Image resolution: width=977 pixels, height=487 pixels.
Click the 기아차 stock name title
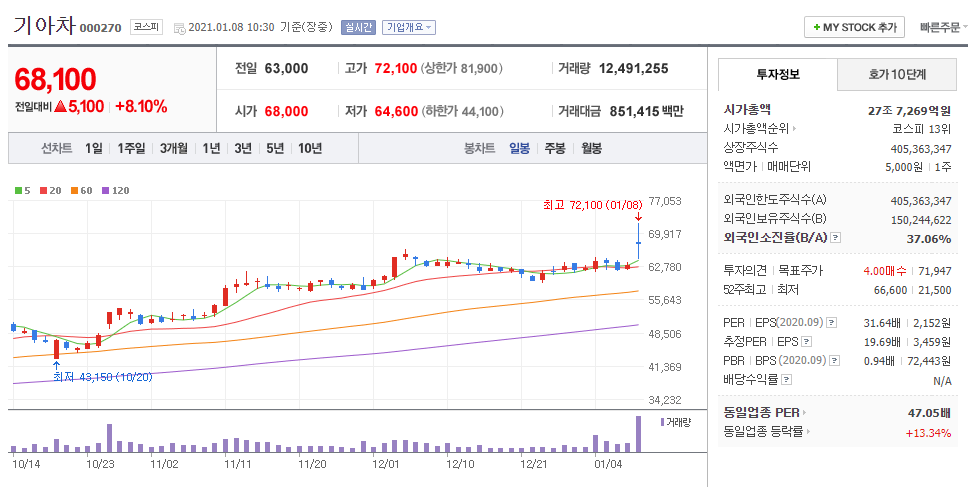click(44, 26)
